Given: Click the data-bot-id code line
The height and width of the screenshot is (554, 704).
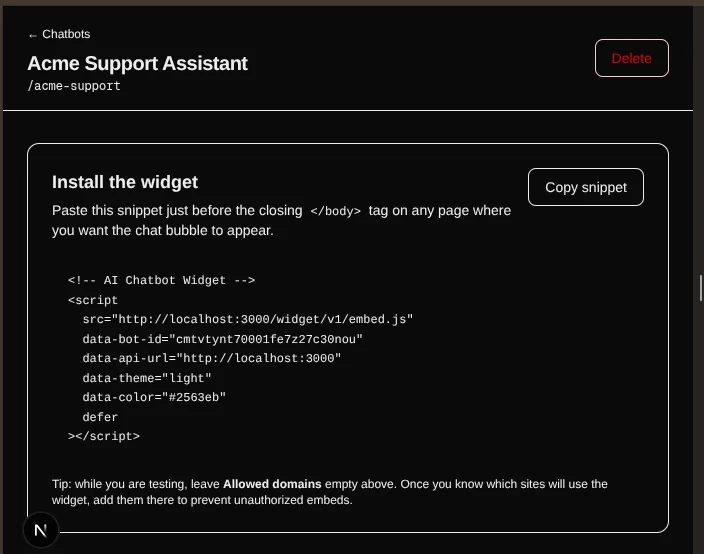Looking at the screenshot, I should 222,339.
